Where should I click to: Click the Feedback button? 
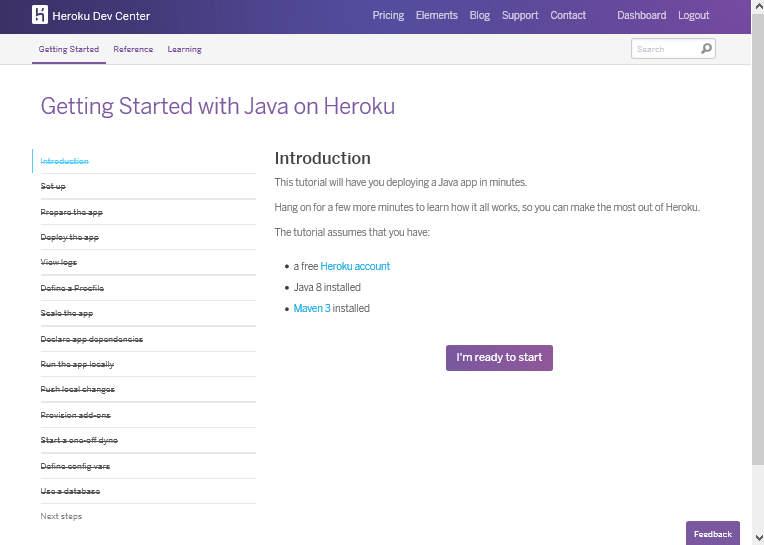point(712,534)
